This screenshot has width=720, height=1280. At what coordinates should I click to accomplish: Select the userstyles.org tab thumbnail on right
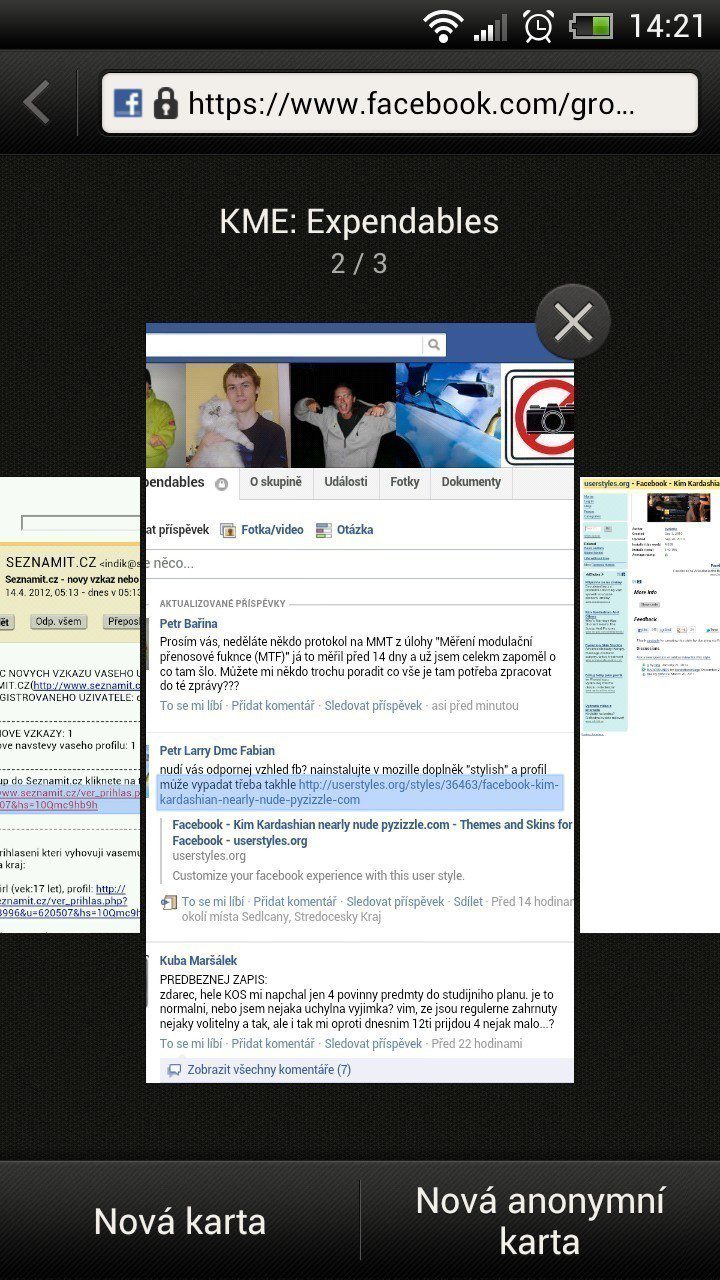click(650, 705)
